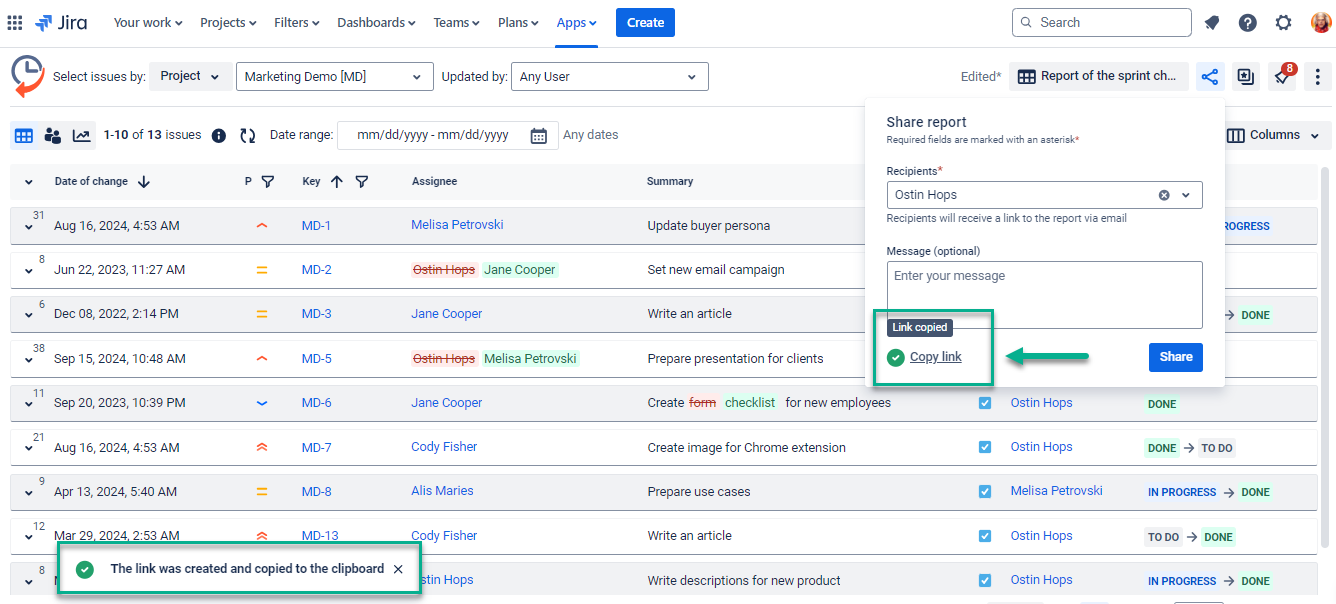Click the share report icon

coord(1210,77)
